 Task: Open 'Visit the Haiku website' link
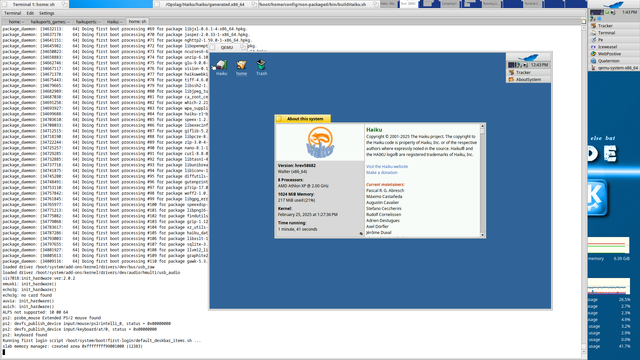click(387, 167)
